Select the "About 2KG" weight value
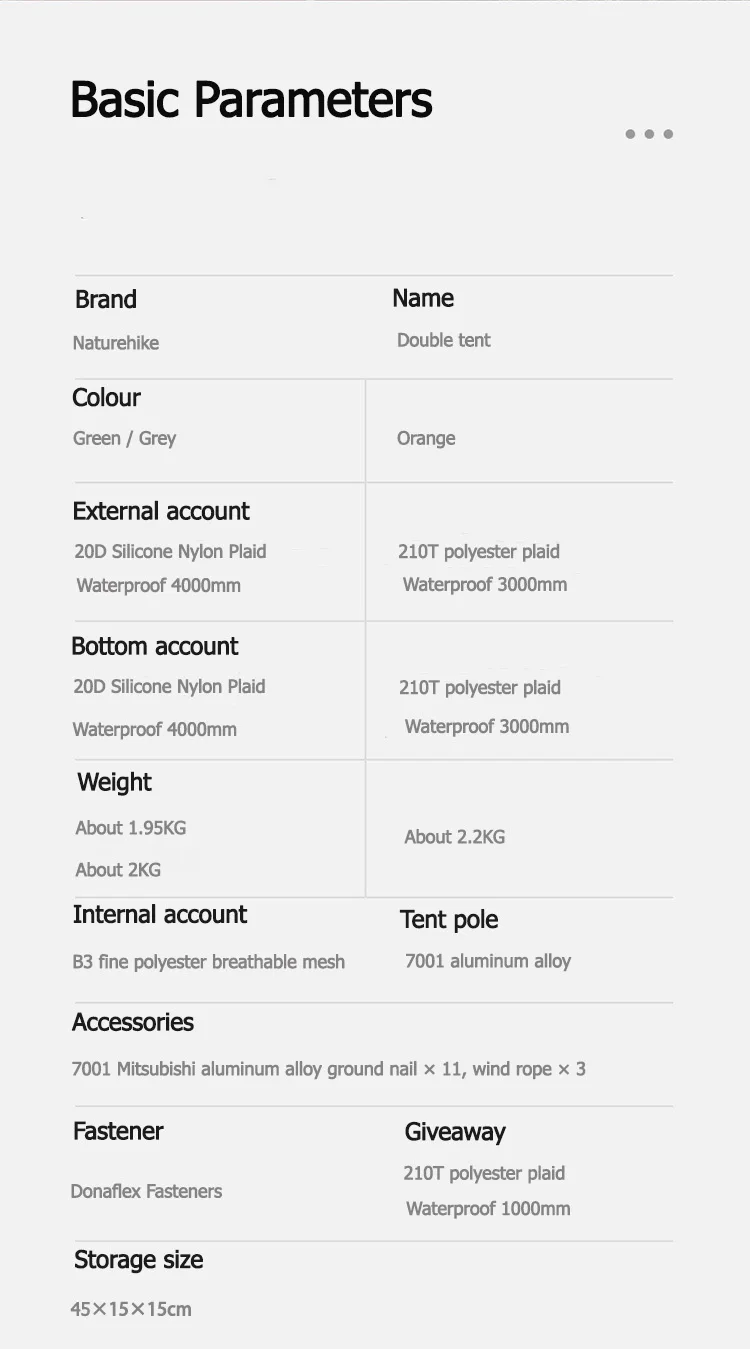This screenshot has width=750, height=1349. click(118, 870)
